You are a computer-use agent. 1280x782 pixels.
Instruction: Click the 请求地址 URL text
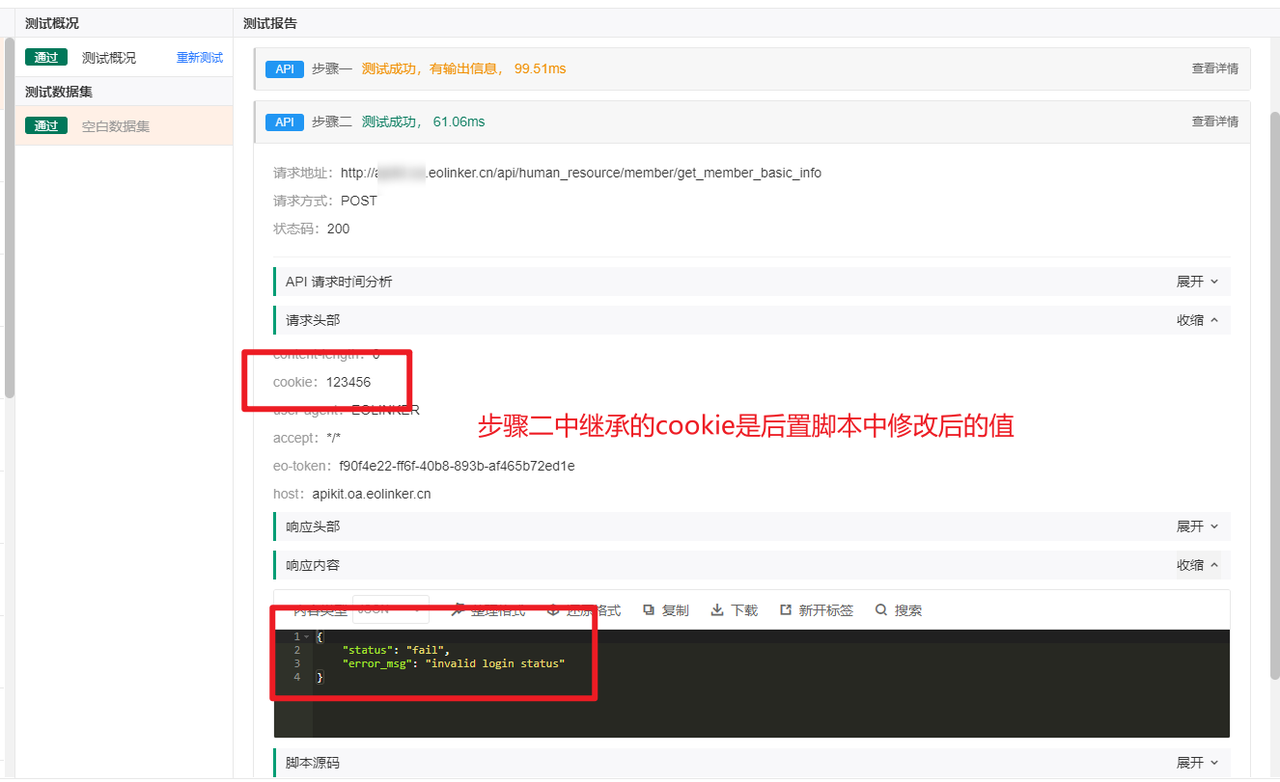tap(581, 173)
